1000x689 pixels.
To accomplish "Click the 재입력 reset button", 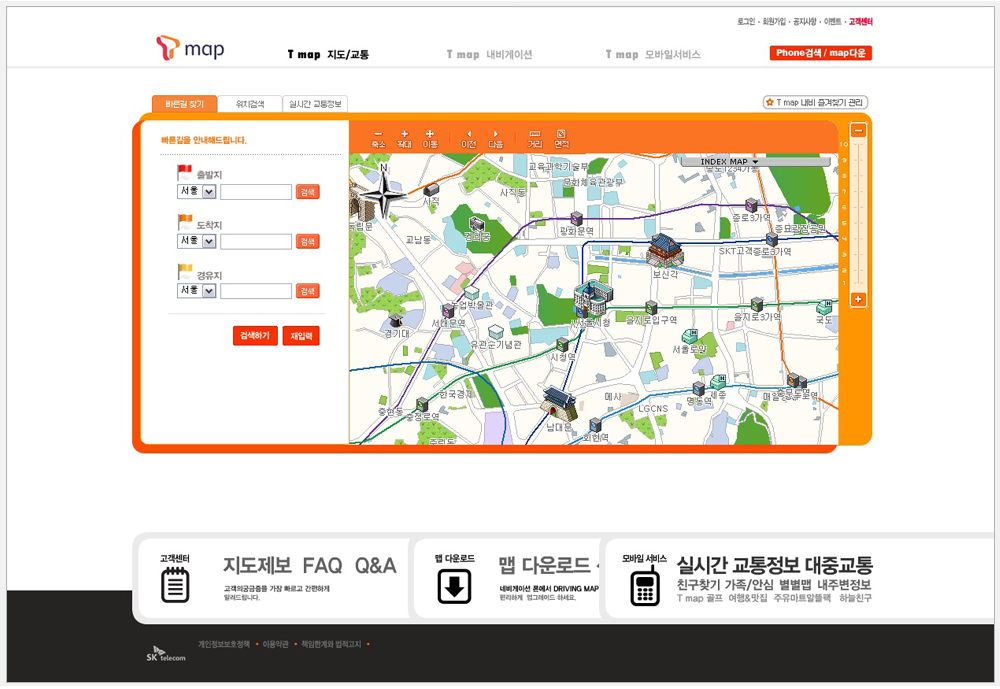I will point(301,336).
